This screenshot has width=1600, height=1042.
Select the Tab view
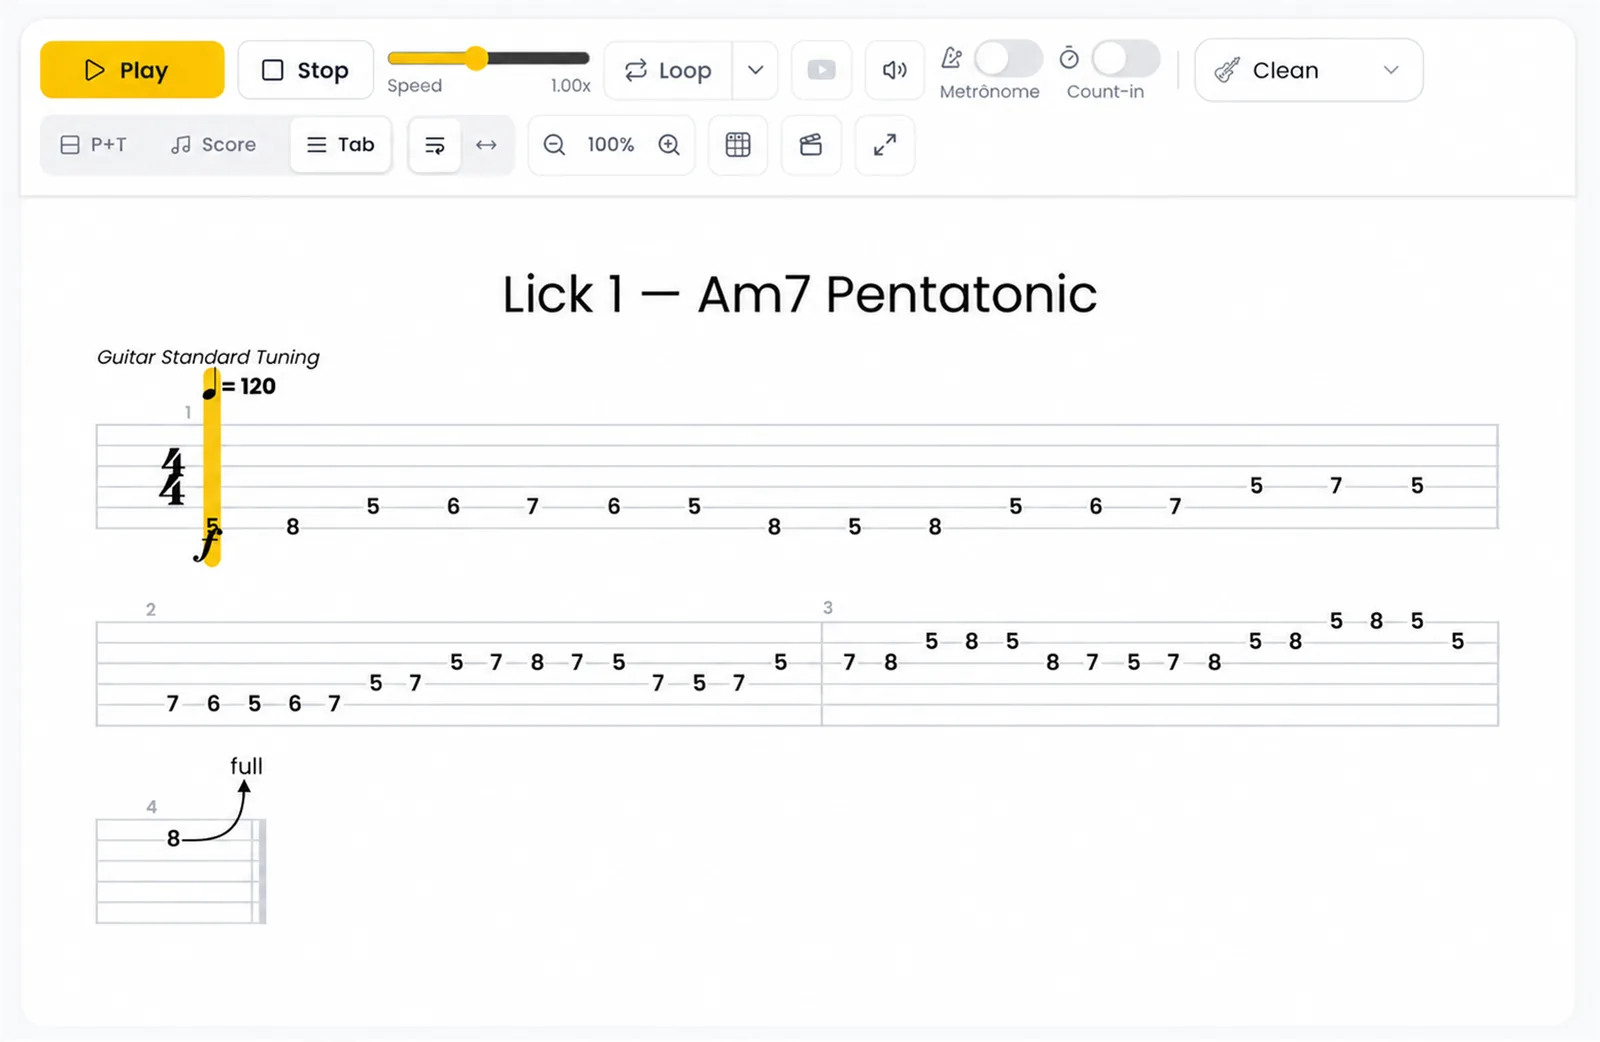[x=340, y=145]
